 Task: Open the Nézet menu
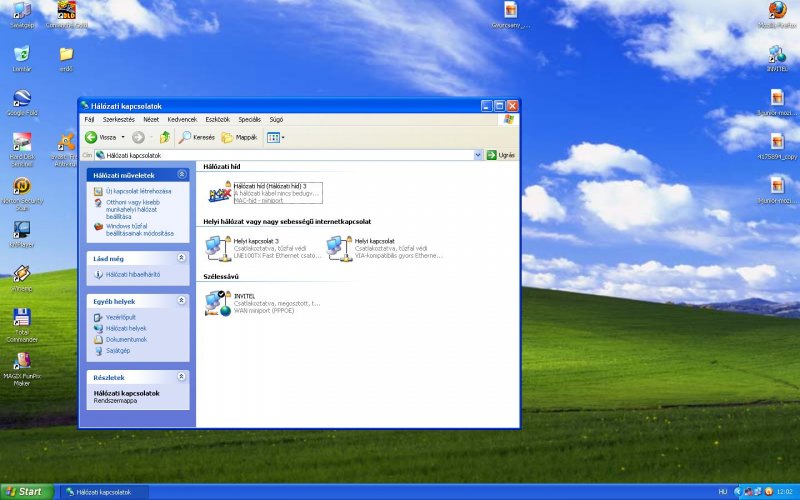(x=151, y=119)
